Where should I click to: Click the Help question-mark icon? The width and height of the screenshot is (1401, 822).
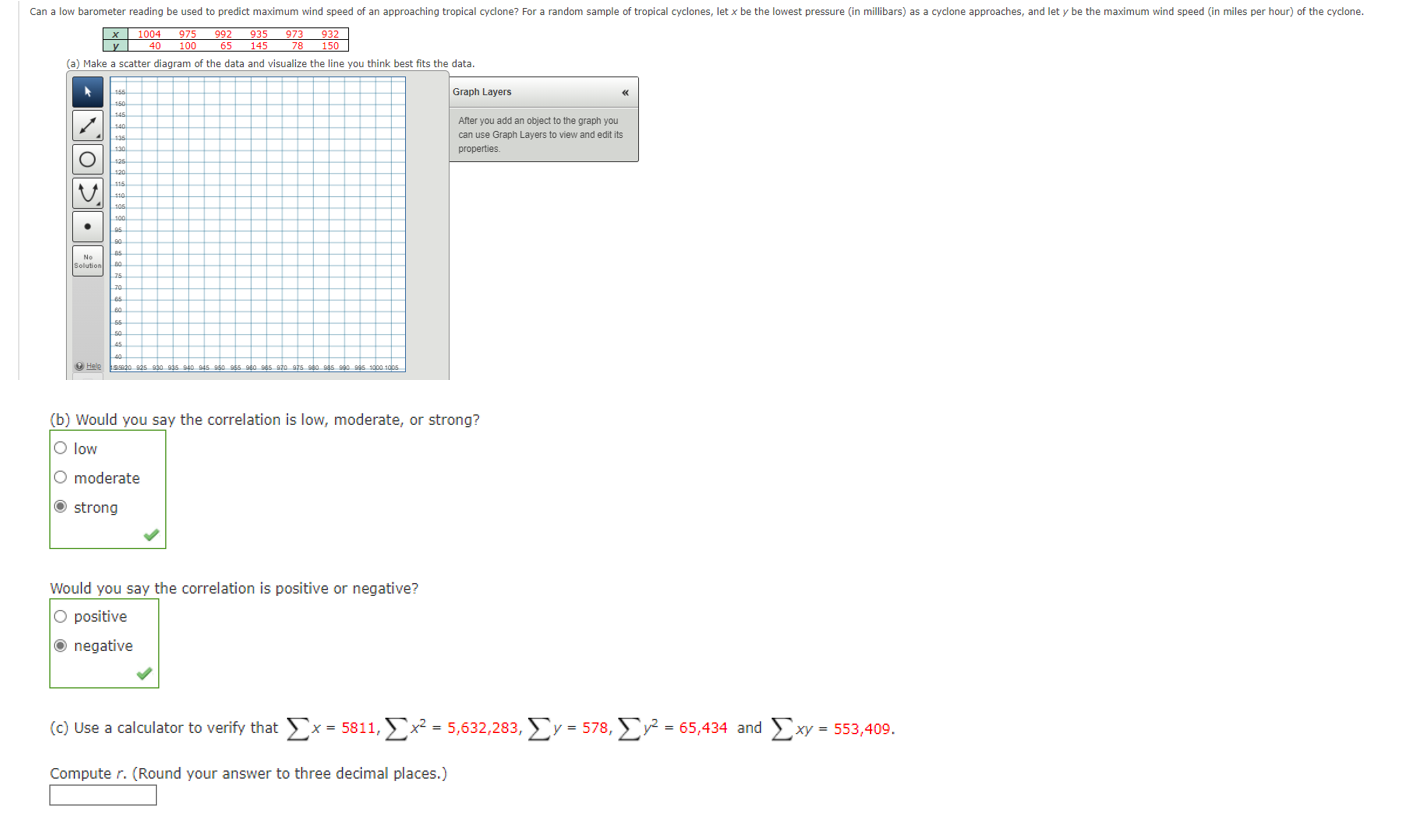(79, 364)
